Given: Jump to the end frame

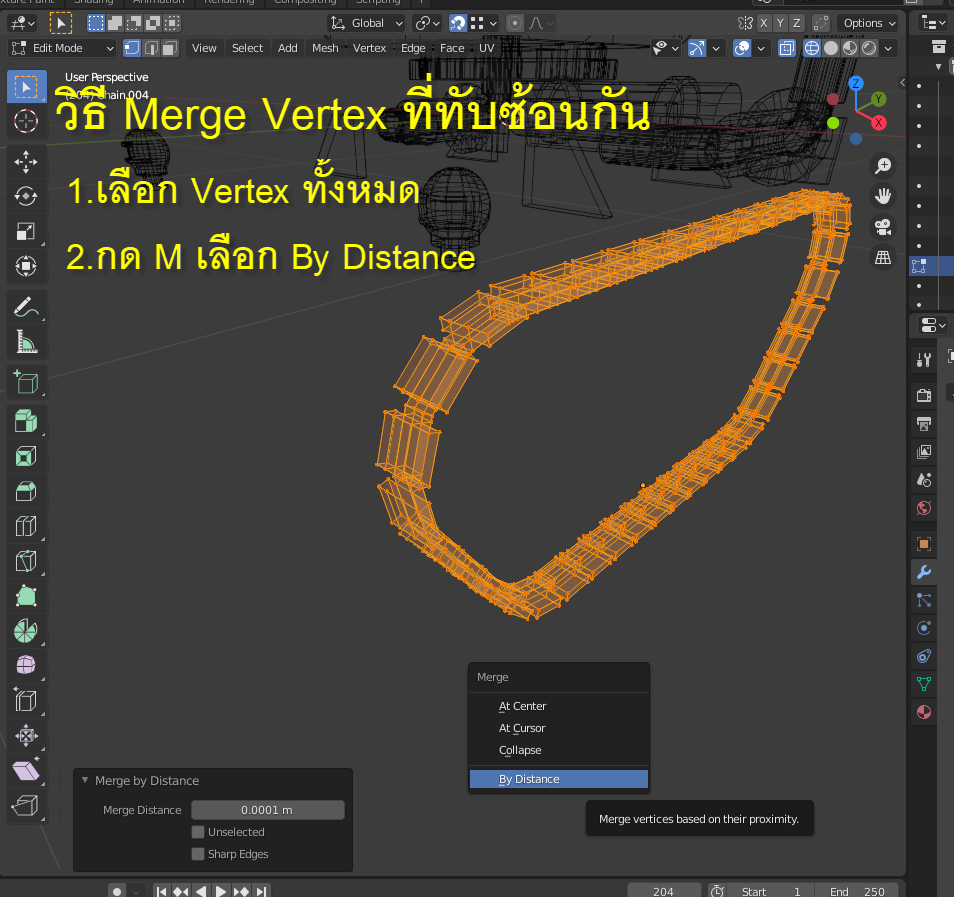Looking at the screenshot, I should (261, 891).
